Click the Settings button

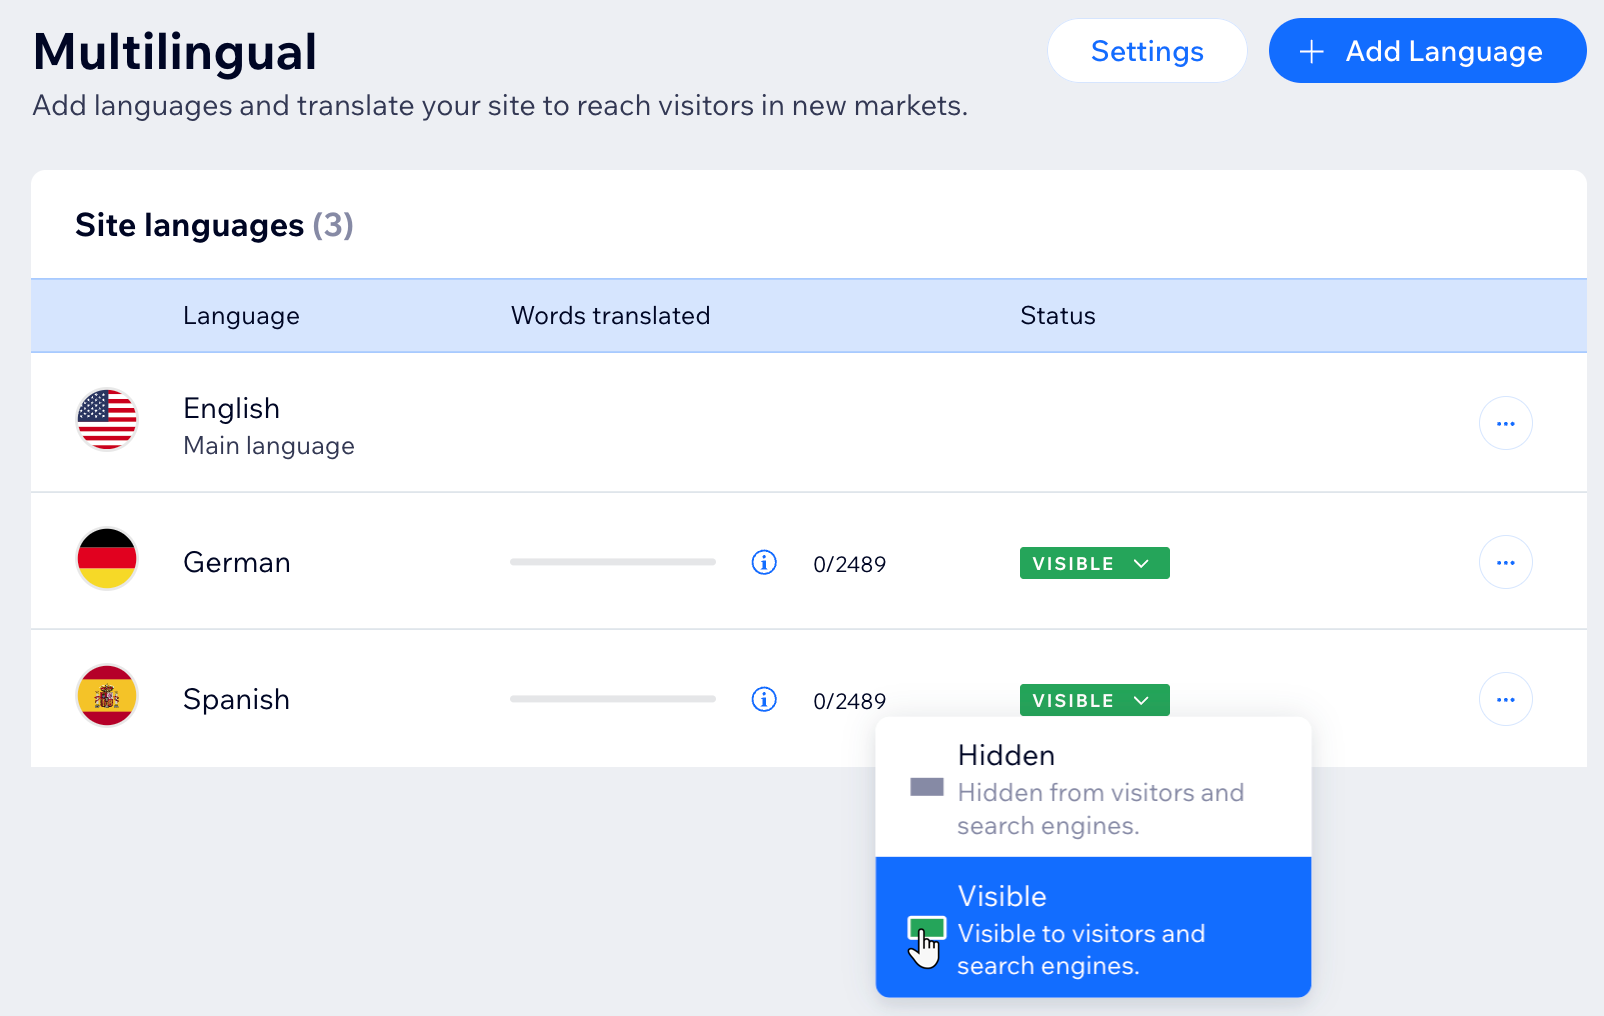point(1147,51)
